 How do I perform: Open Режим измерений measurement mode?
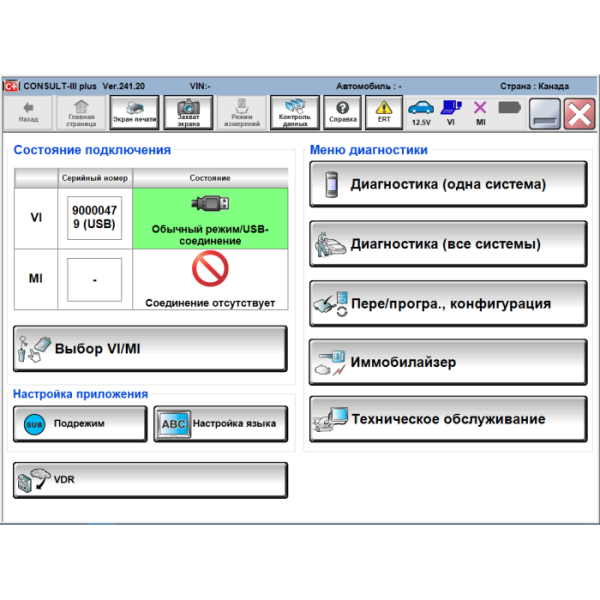[x=242, y=112]
